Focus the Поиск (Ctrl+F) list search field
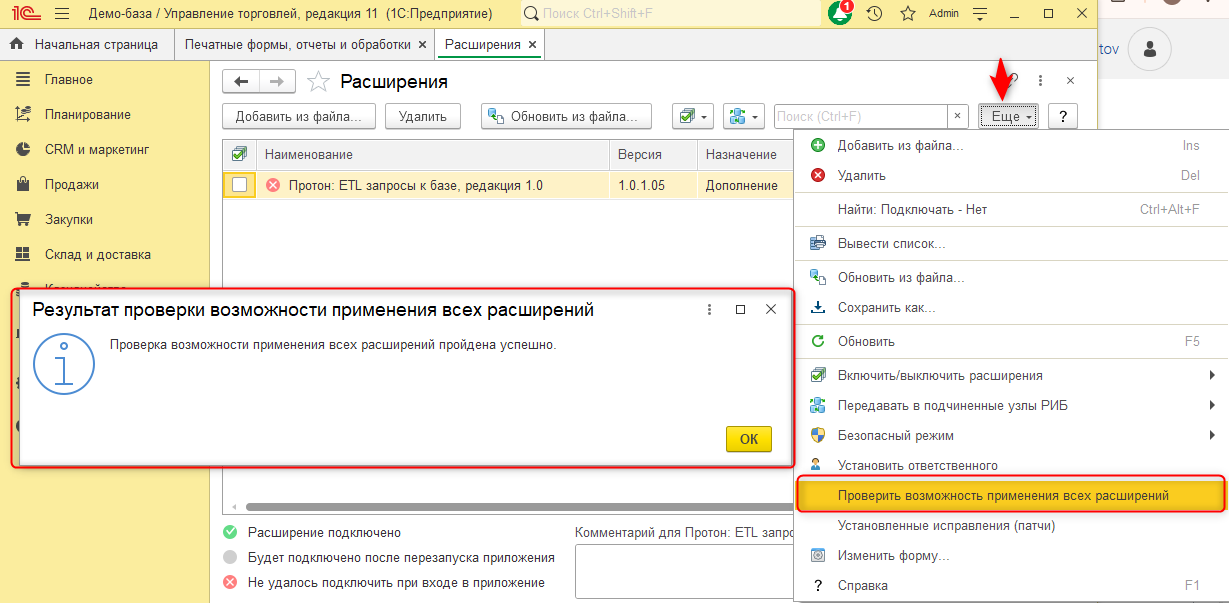The height and width of the screenshot is (603, 1229). [x=860, y=116]
